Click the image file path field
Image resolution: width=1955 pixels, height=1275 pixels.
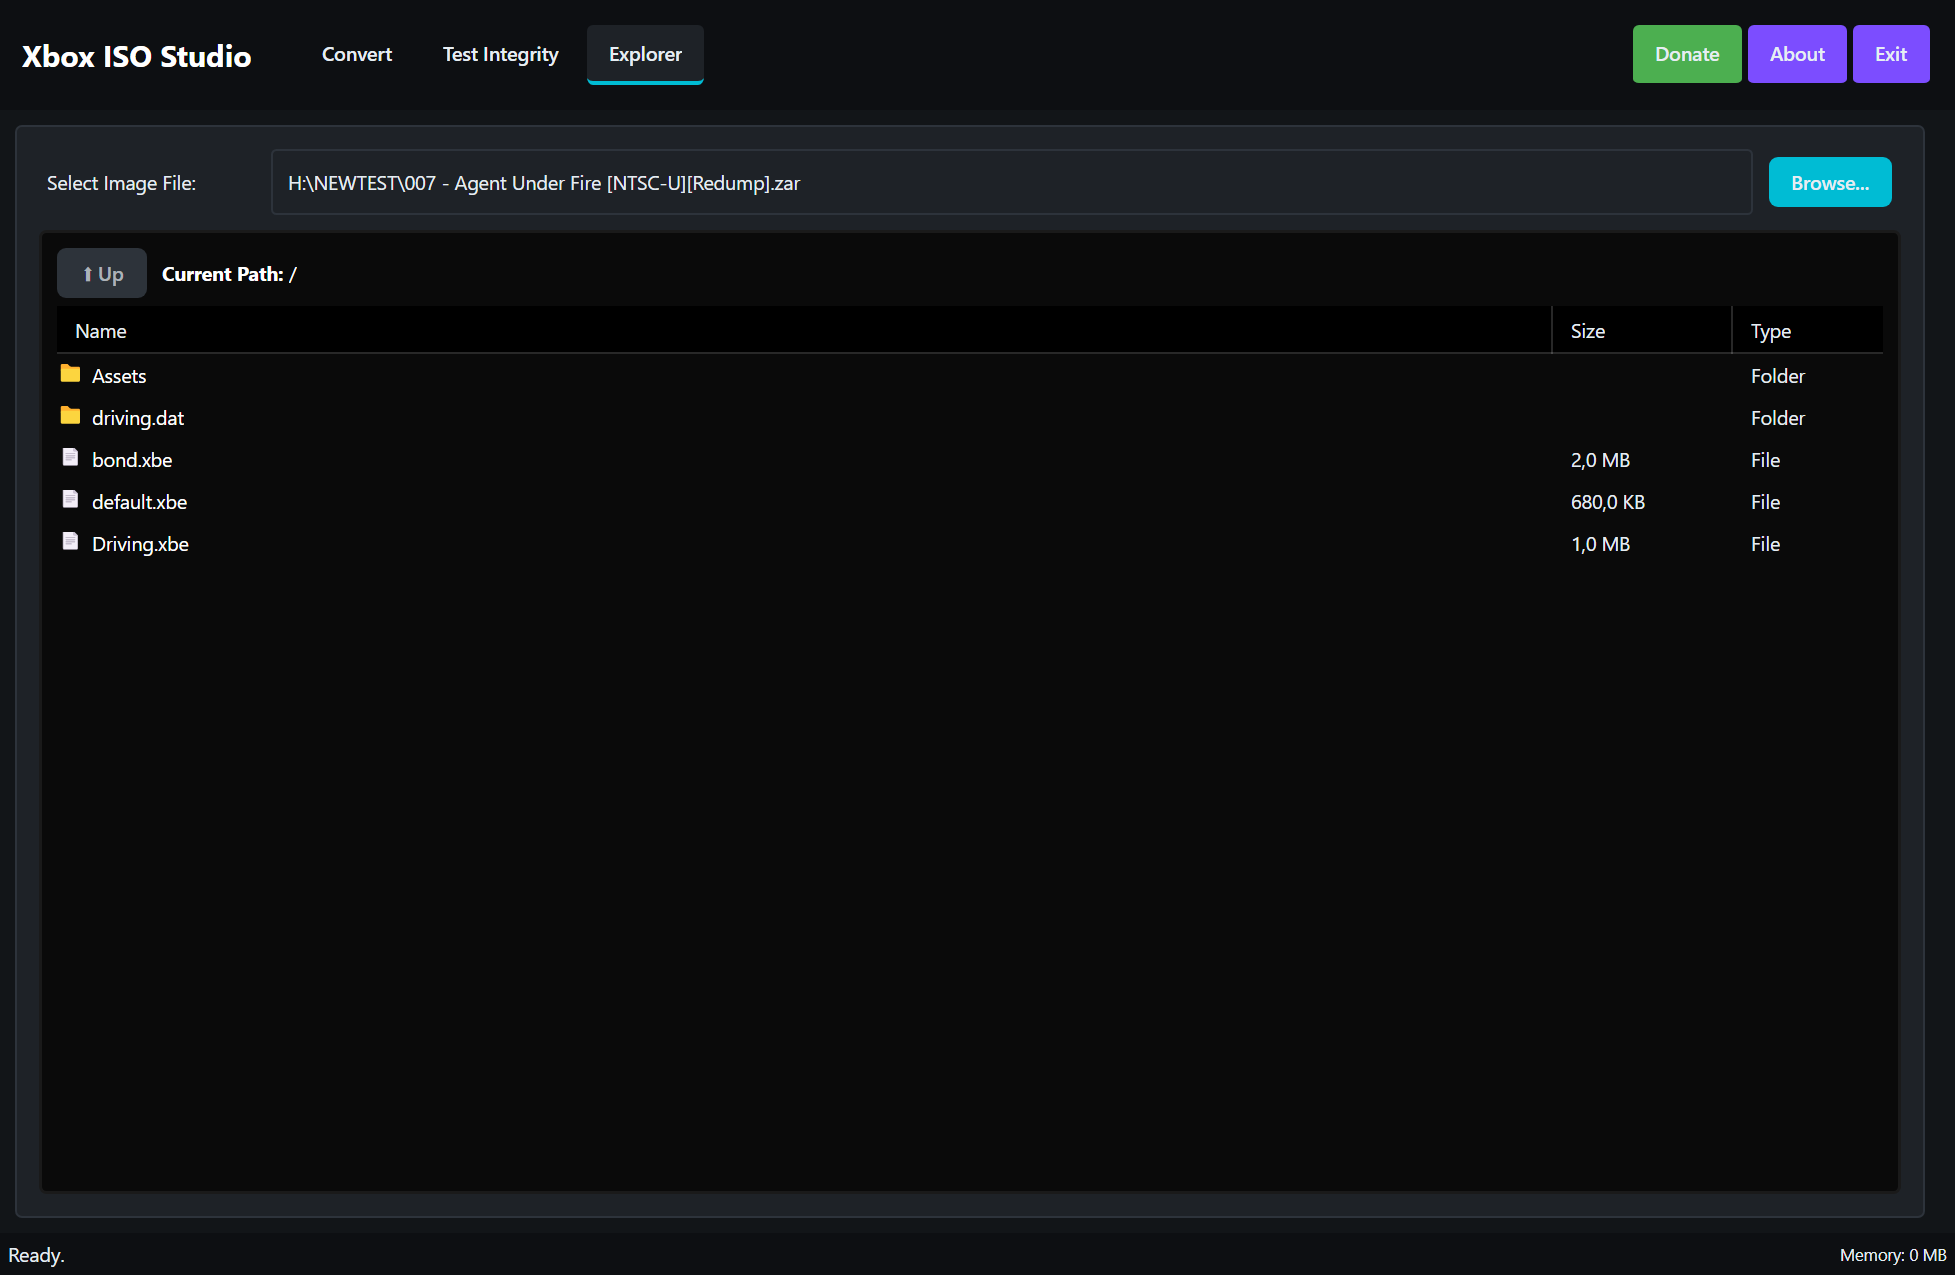coord(1011,182)
